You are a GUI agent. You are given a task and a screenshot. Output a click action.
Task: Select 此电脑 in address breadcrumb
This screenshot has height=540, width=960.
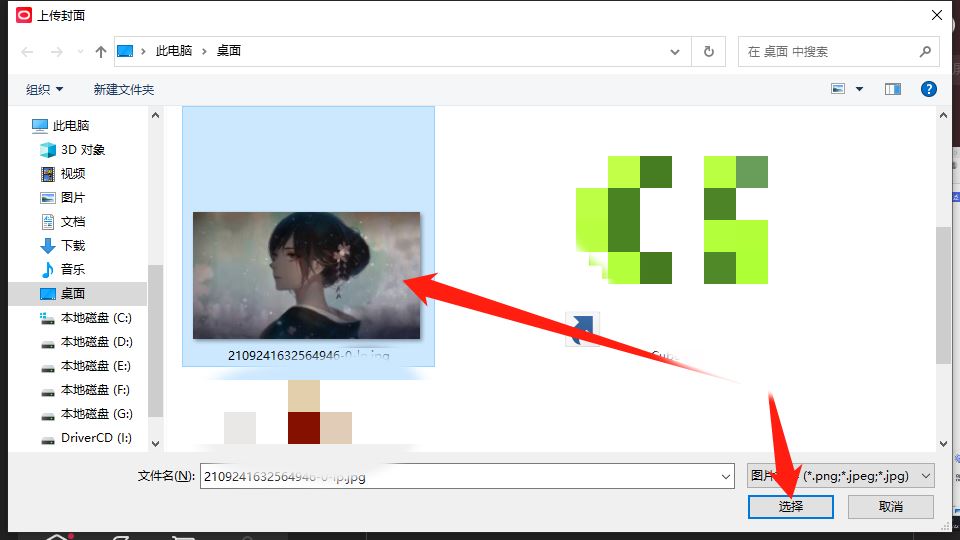(174, 51)
